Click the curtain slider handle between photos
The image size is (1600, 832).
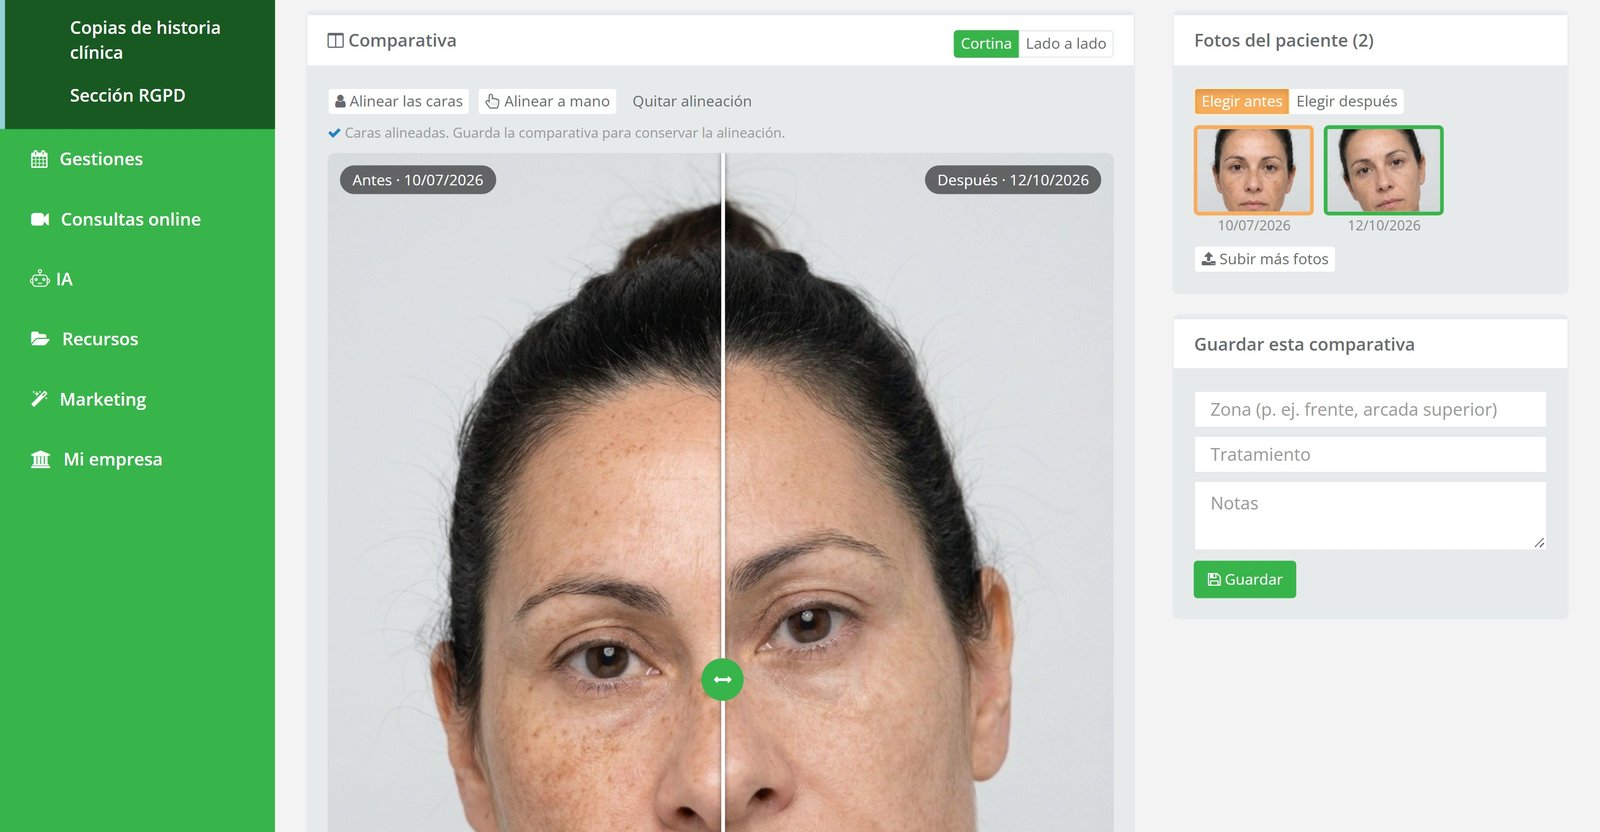[723, 680]
